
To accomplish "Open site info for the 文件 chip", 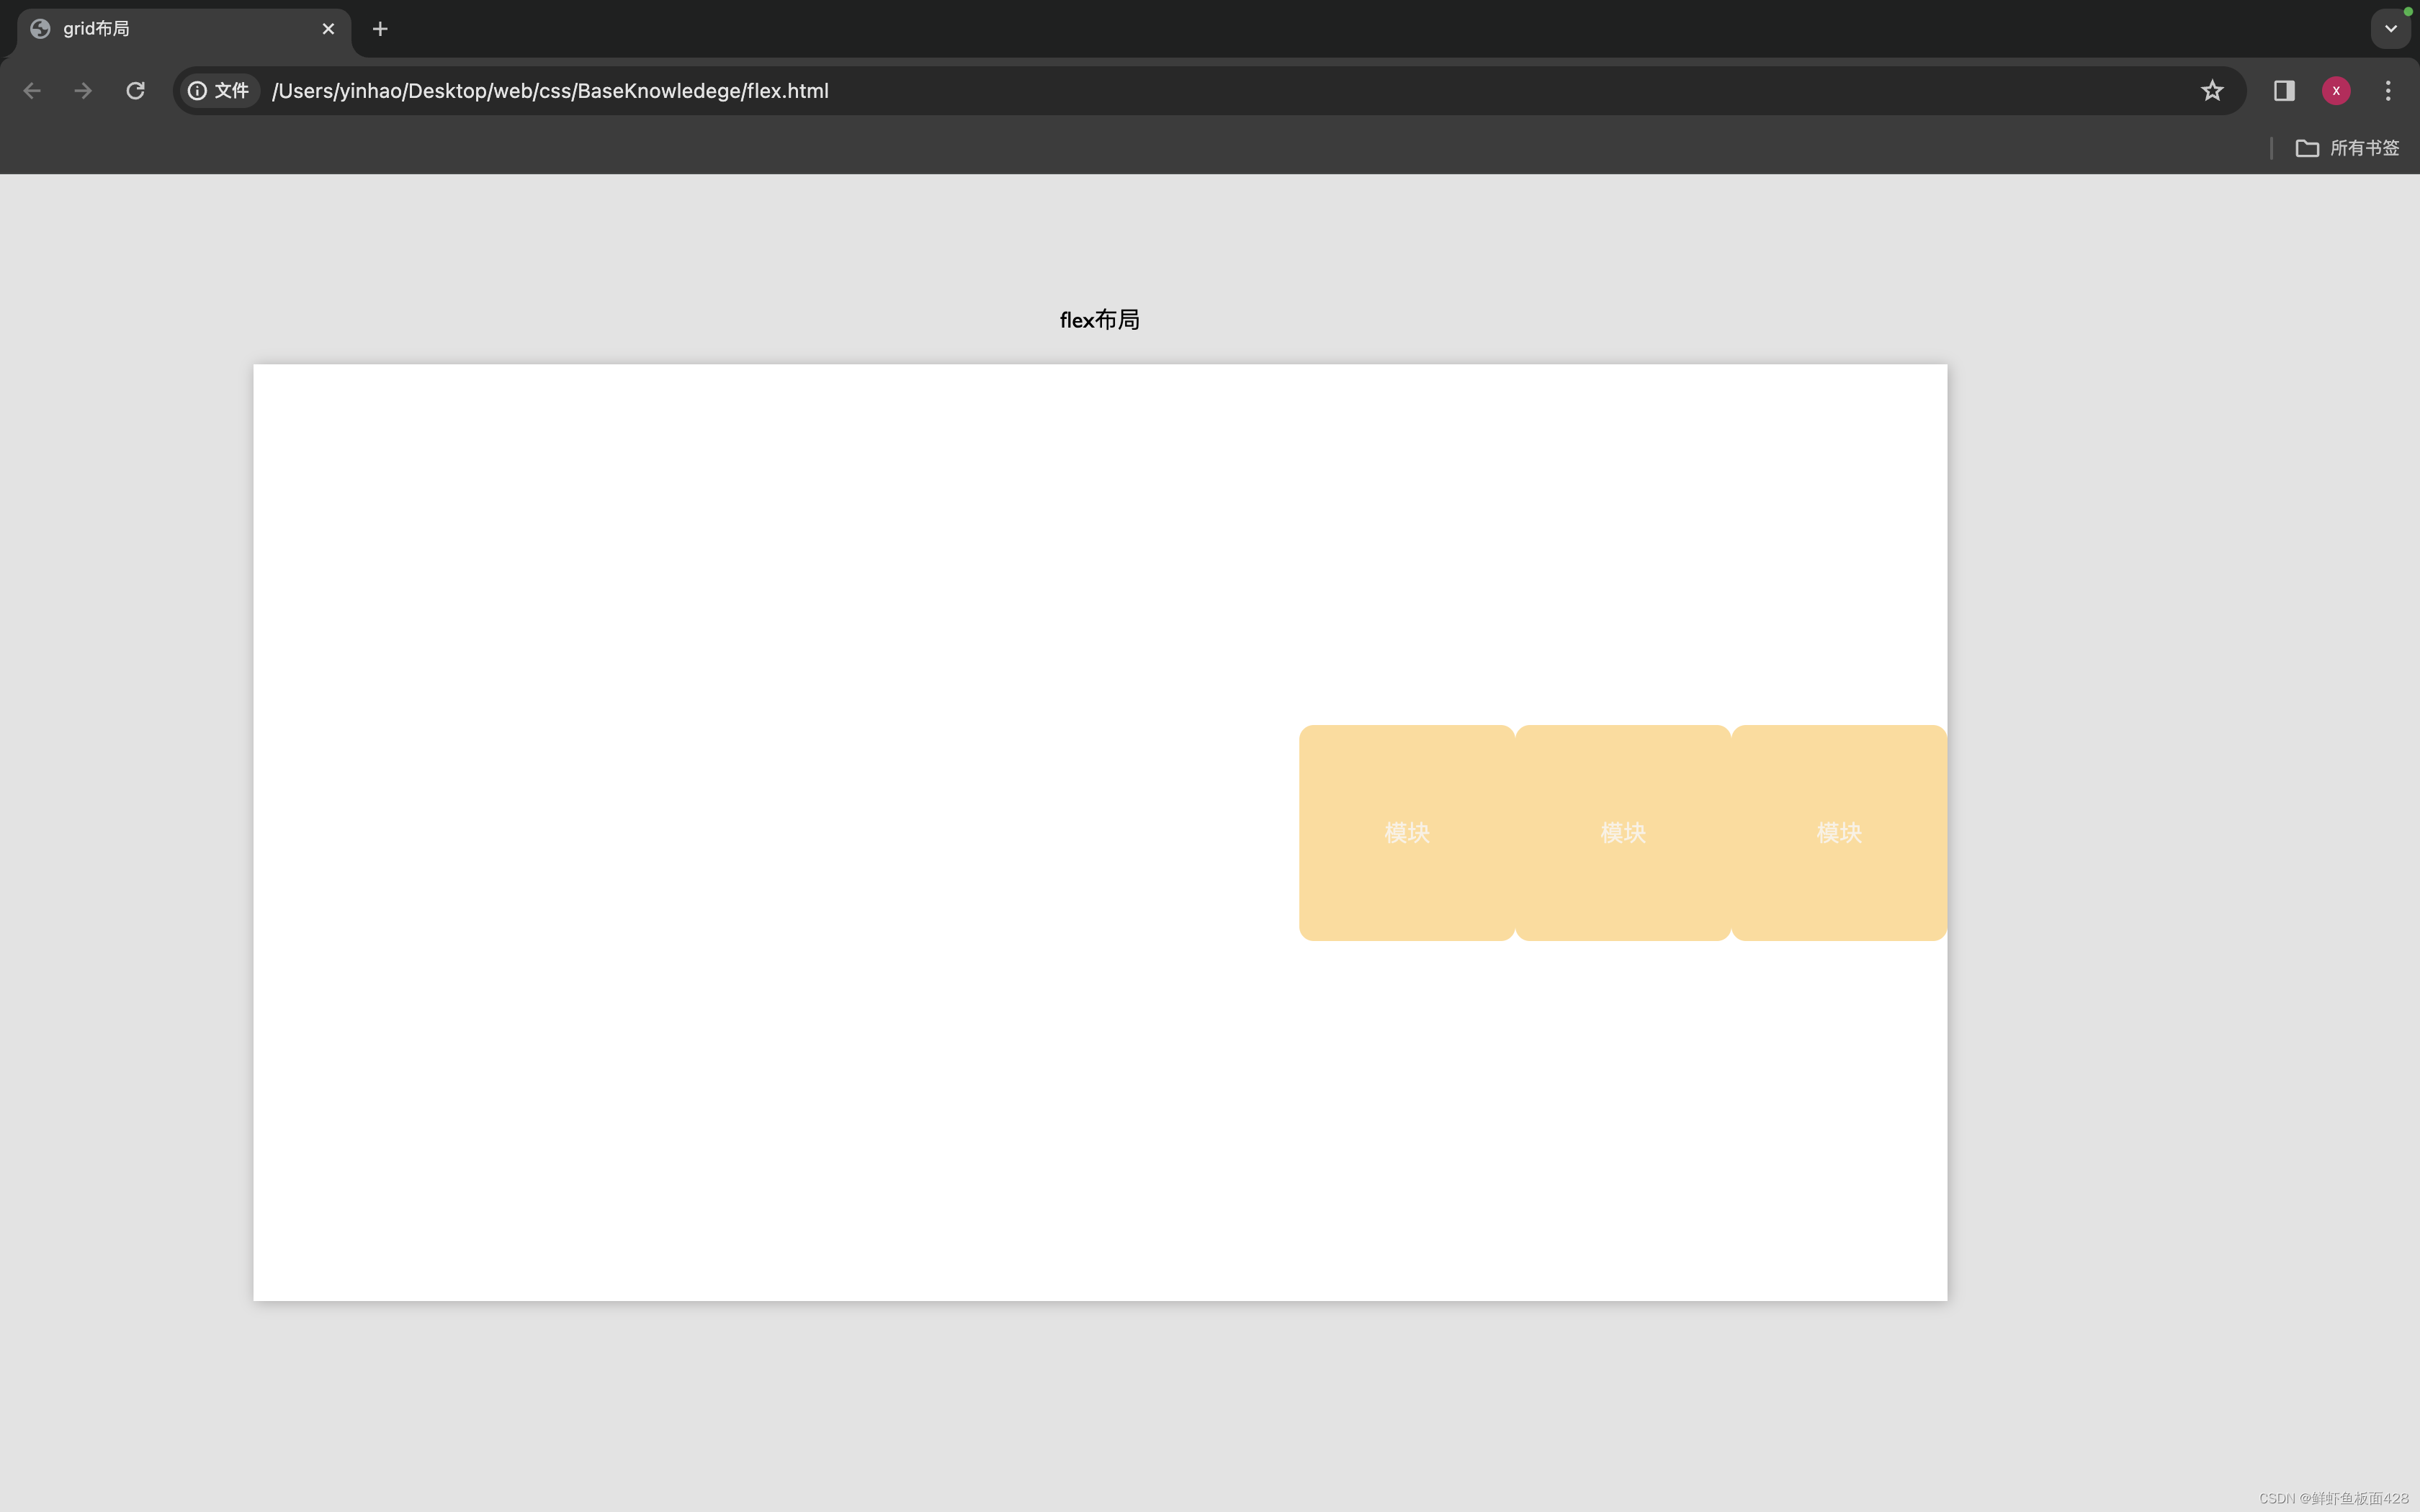I will coord(219,91).
